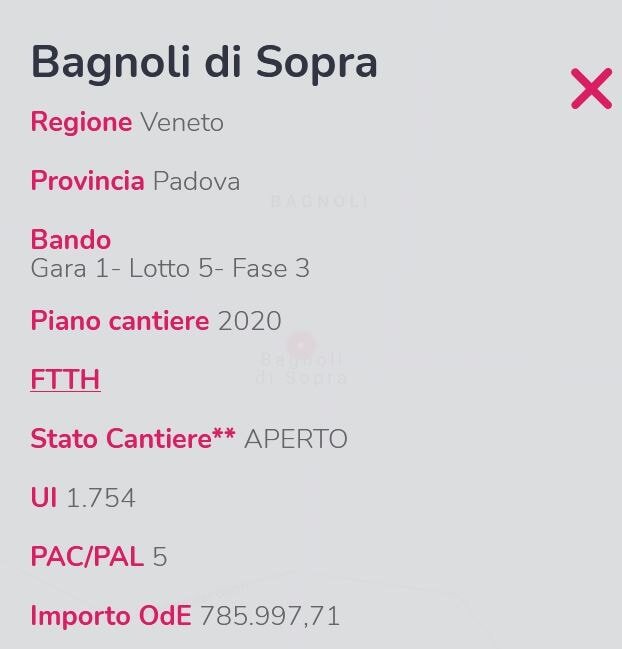Click the Veneto region value

coord(182,123)
